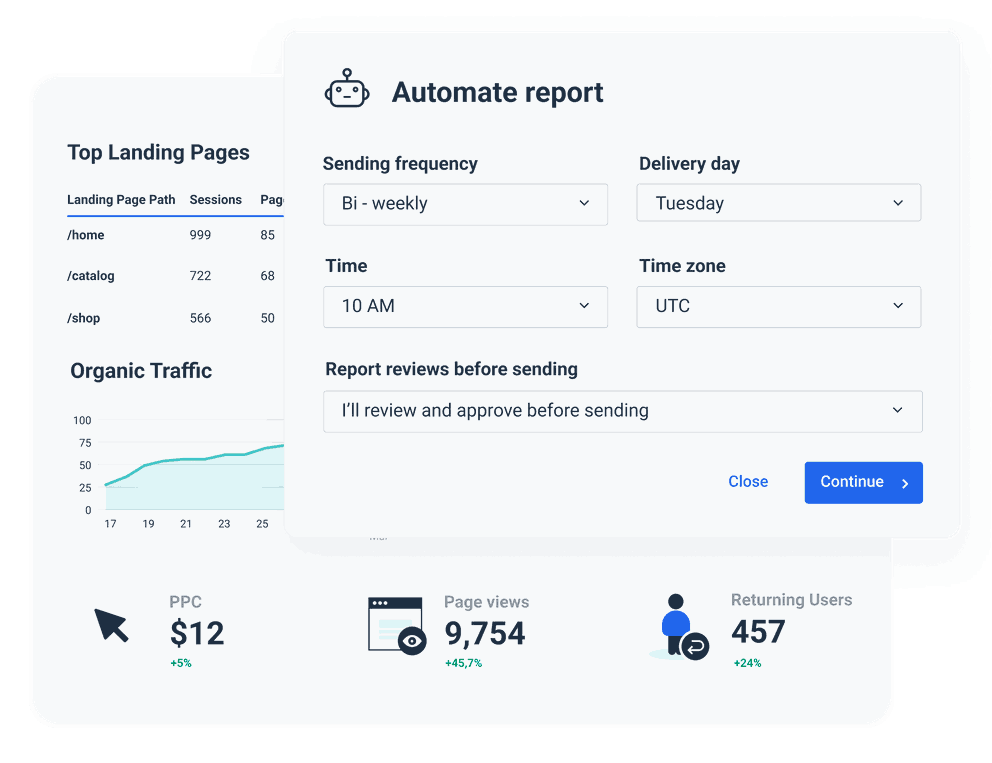
Task: Open the Delivery day selector showing Tuesday
Action: click(x=779, y=202)
